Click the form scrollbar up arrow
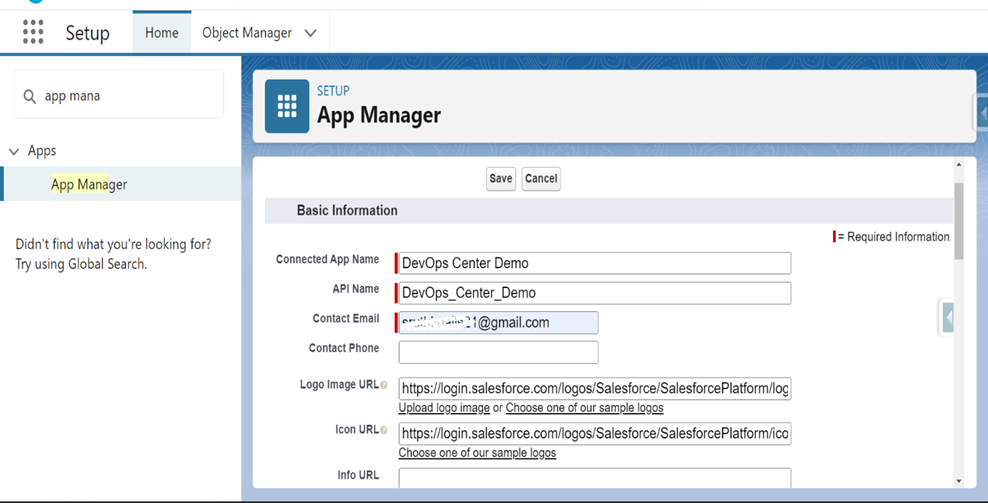This screenshot has width=988, height=503. click(958, 165)
